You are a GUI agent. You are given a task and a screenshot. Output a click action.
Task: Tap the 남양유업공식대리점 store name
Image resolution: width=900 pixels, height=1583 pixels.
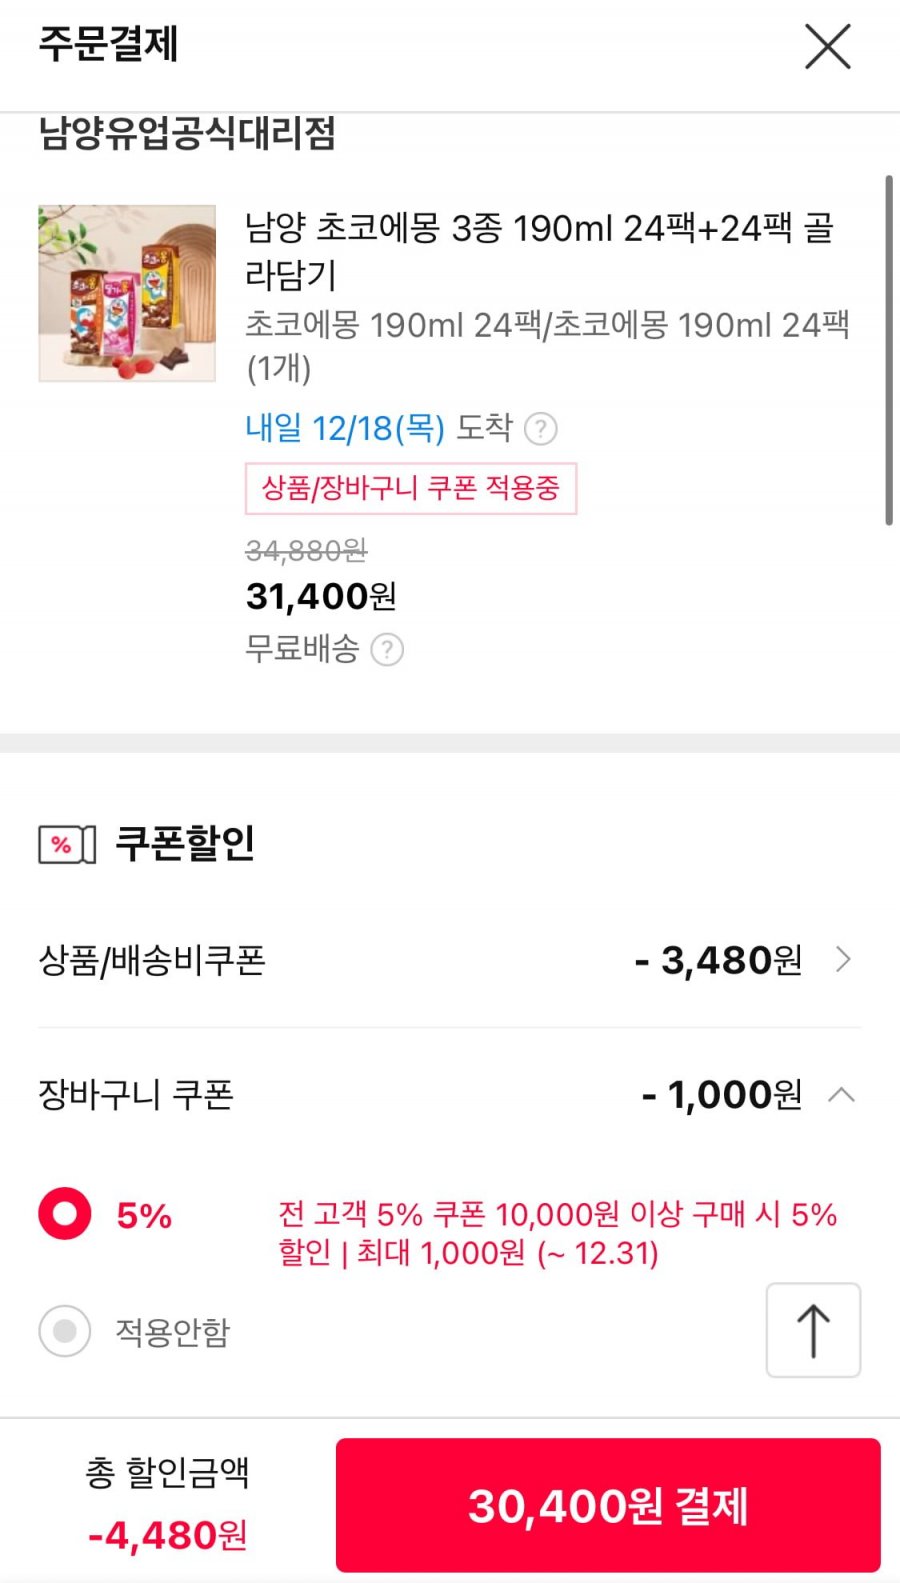[187, 133]
